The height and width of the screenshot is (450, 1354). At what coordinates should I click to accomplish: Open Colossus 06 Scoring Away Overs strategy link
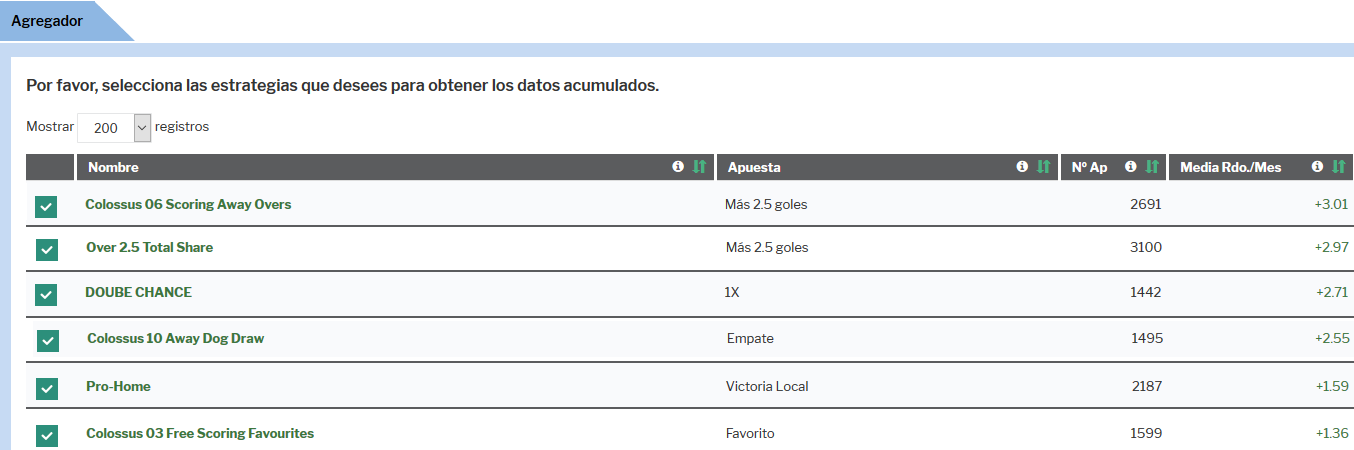tap(188, 204)
